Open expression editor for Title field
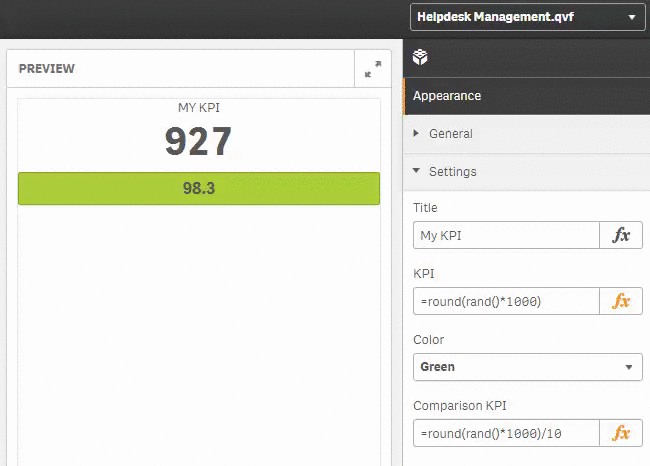The height and width of the screenshot is (466, 650). (621, 235)
